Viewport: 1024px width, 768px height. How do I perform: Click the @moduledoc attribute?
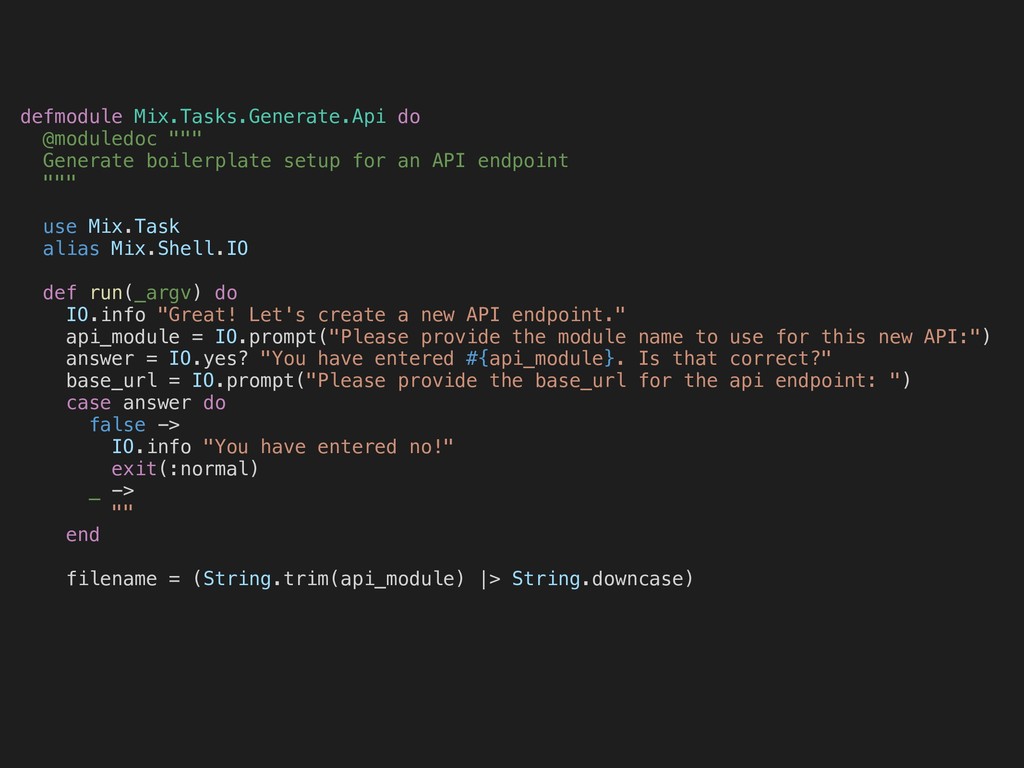pos(100,138)
